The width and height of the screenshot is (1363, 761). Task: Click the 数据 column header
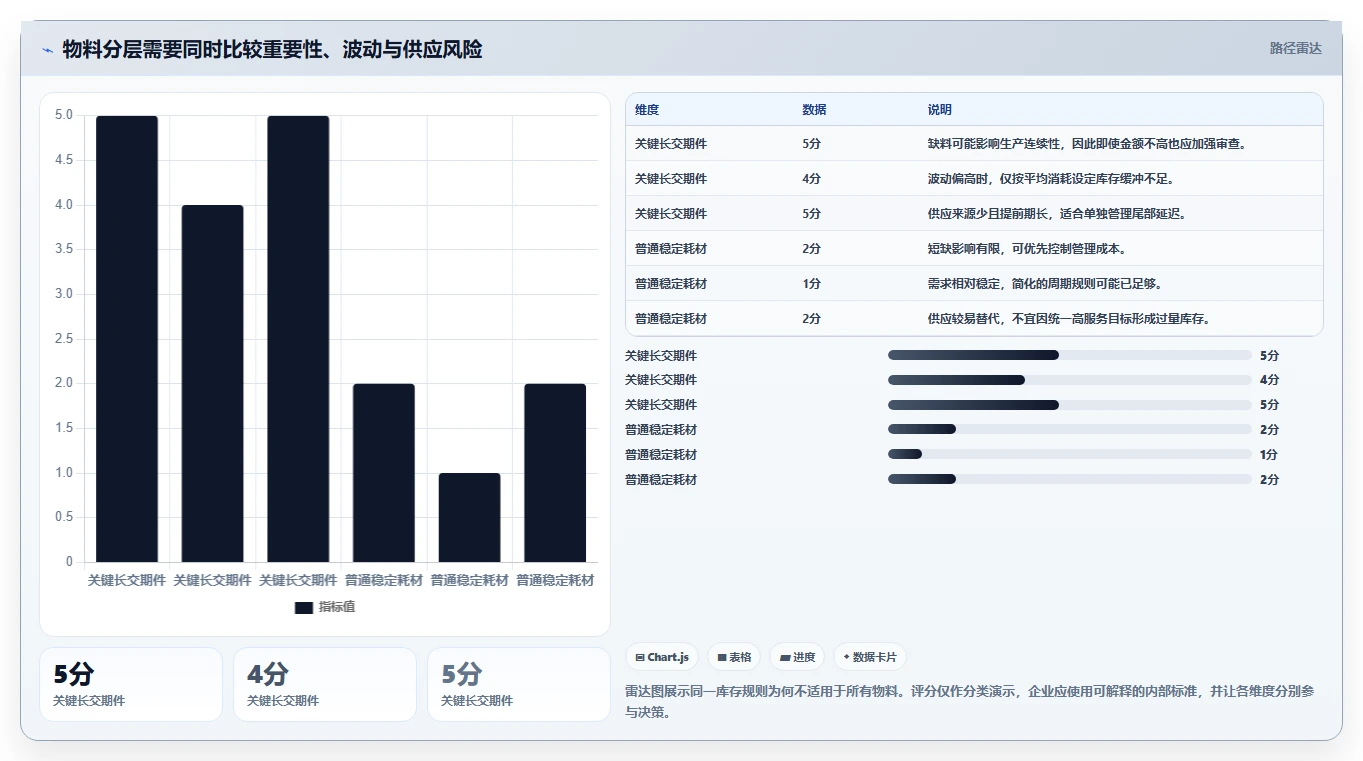pos(814,110)
